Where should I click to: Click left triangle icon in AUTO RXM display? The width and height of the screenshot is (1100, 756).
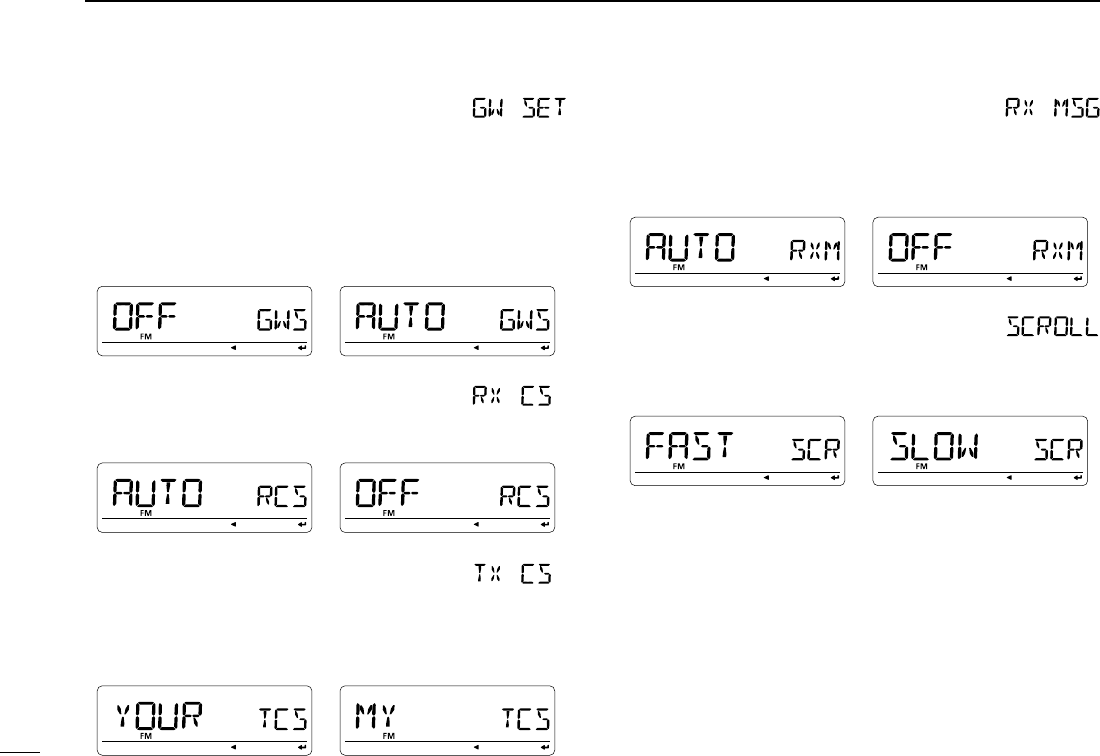767,278
